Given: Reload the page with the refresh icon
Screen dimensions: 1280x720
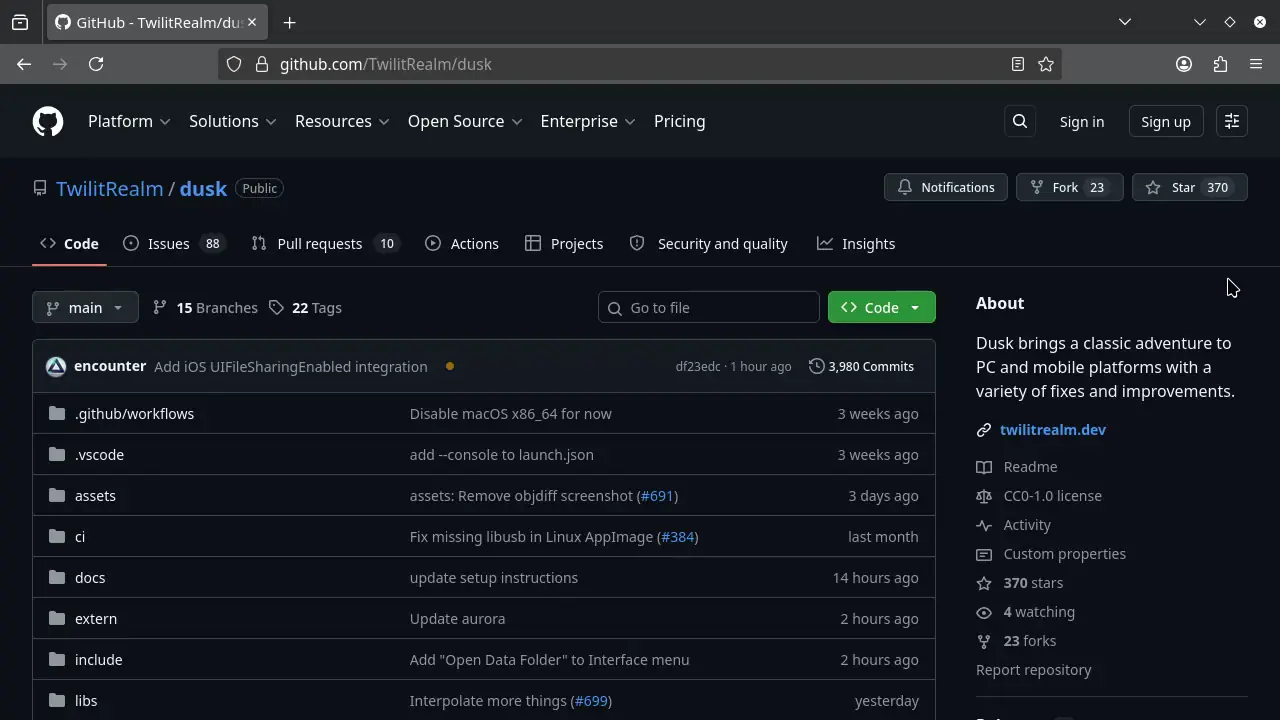Looking at the screenshot, I should pyautogui.click(x=96, y=64).
